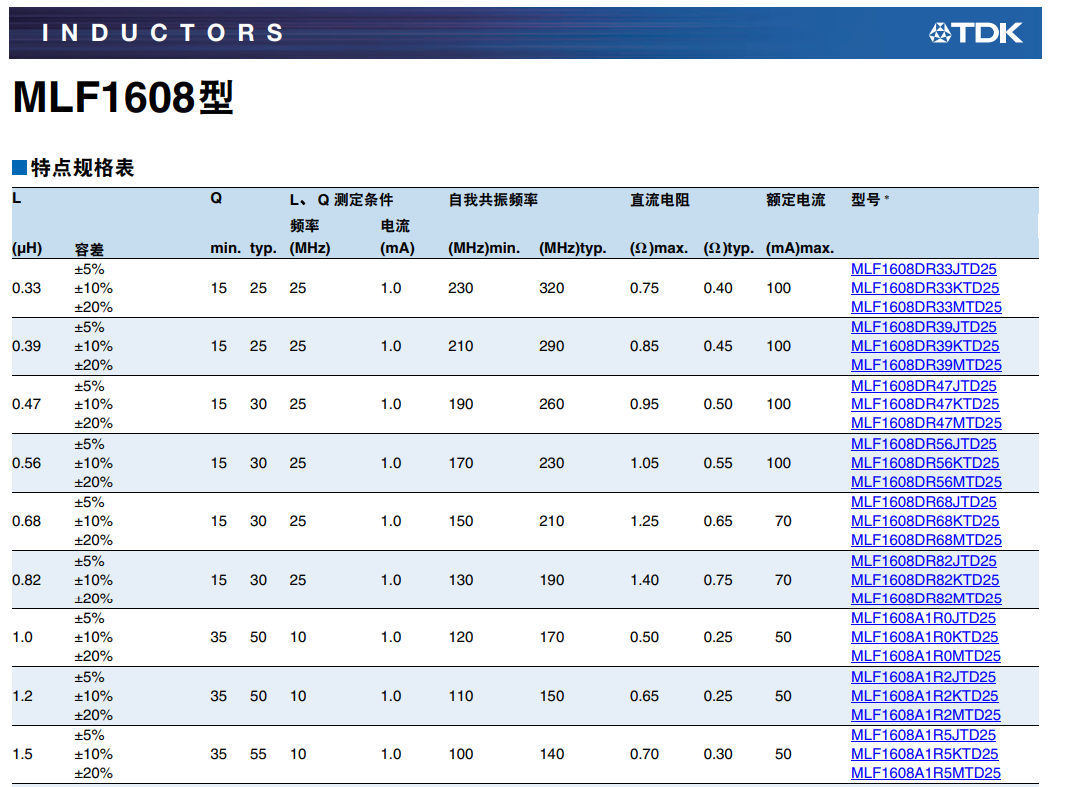Click the 直流电阻 column header

tap(660, 200)
